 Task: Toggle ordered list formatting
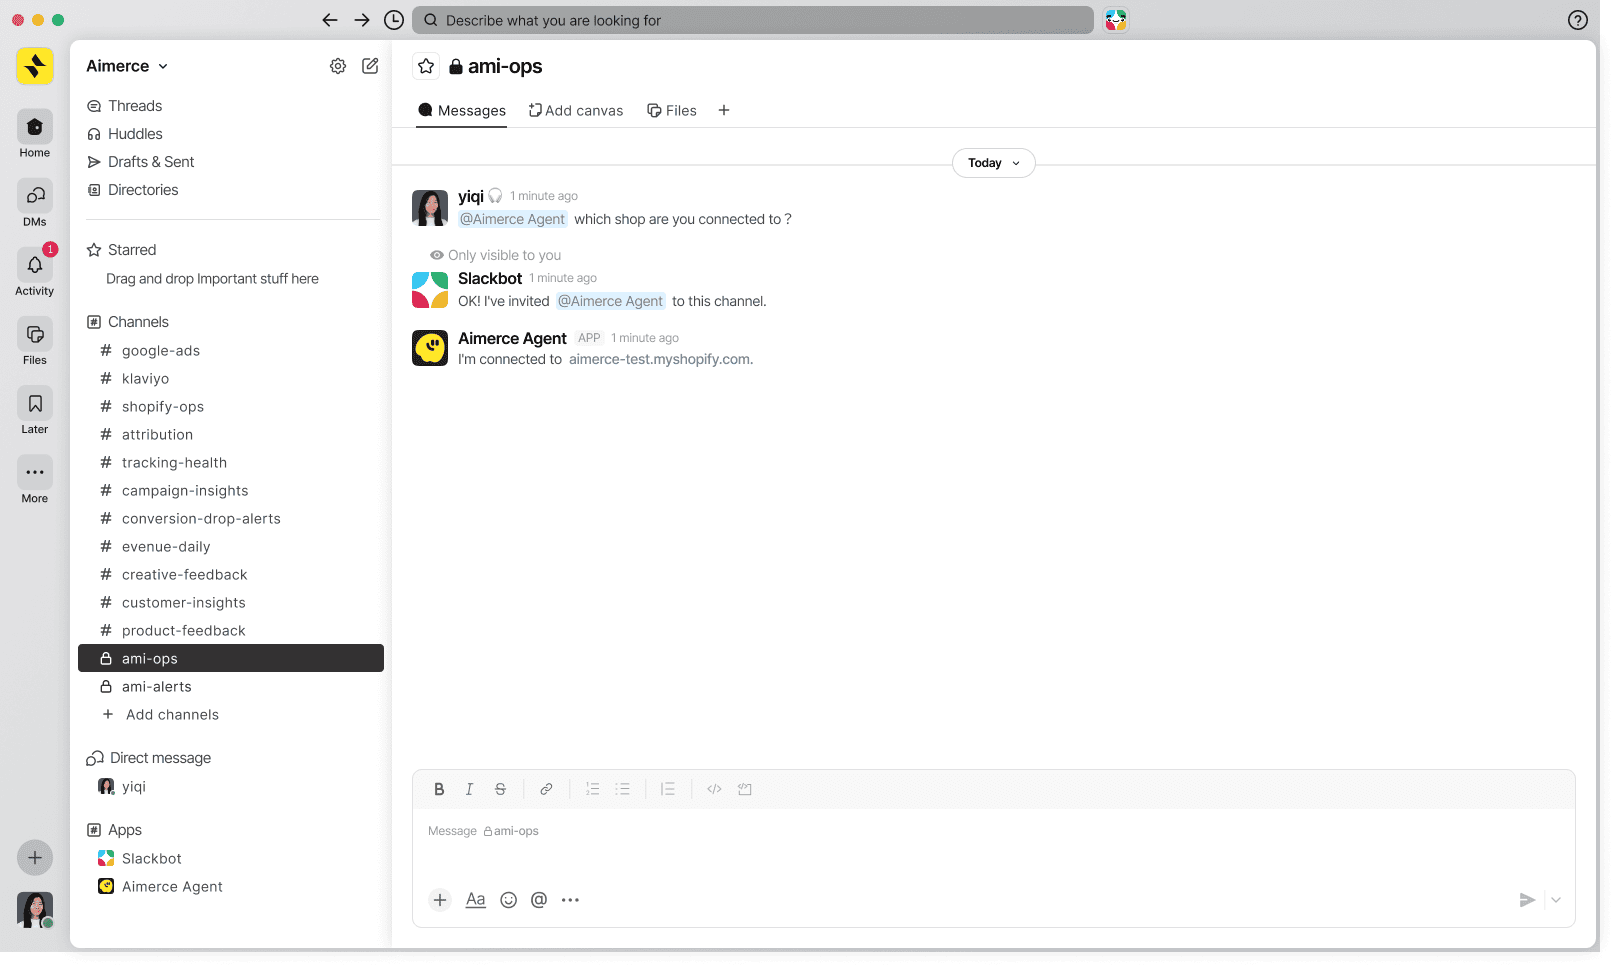592,789
